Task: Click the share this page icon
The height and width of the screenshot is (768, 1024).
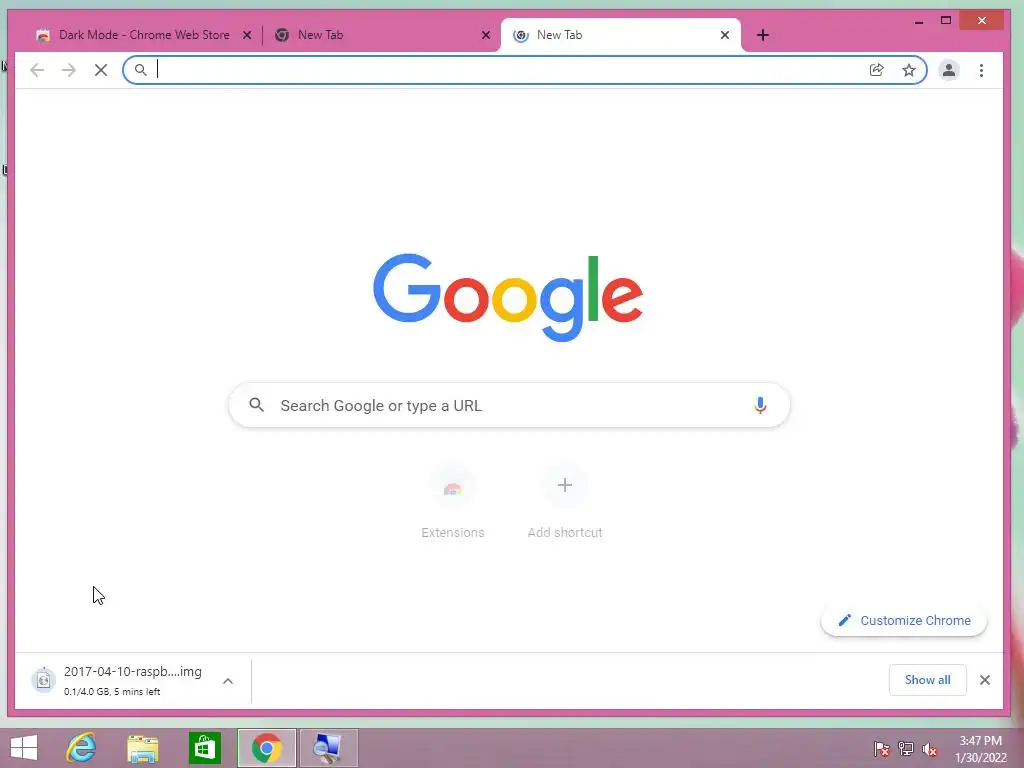Action: tap(876, 70)
